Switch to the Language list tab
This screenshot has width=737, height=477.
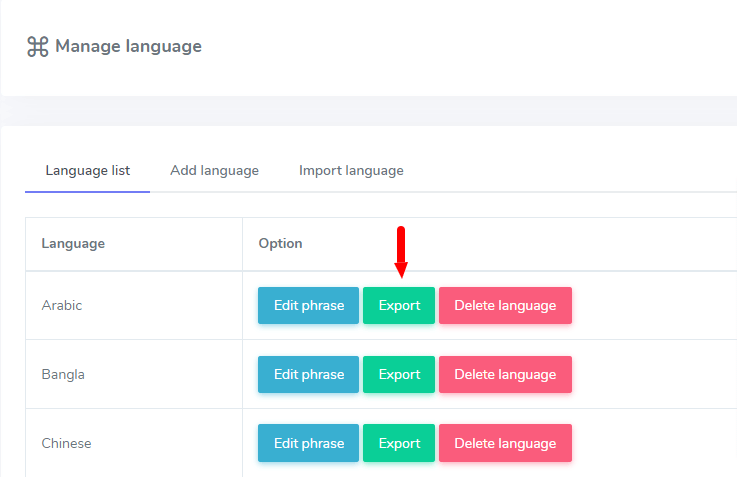(88, 171)
